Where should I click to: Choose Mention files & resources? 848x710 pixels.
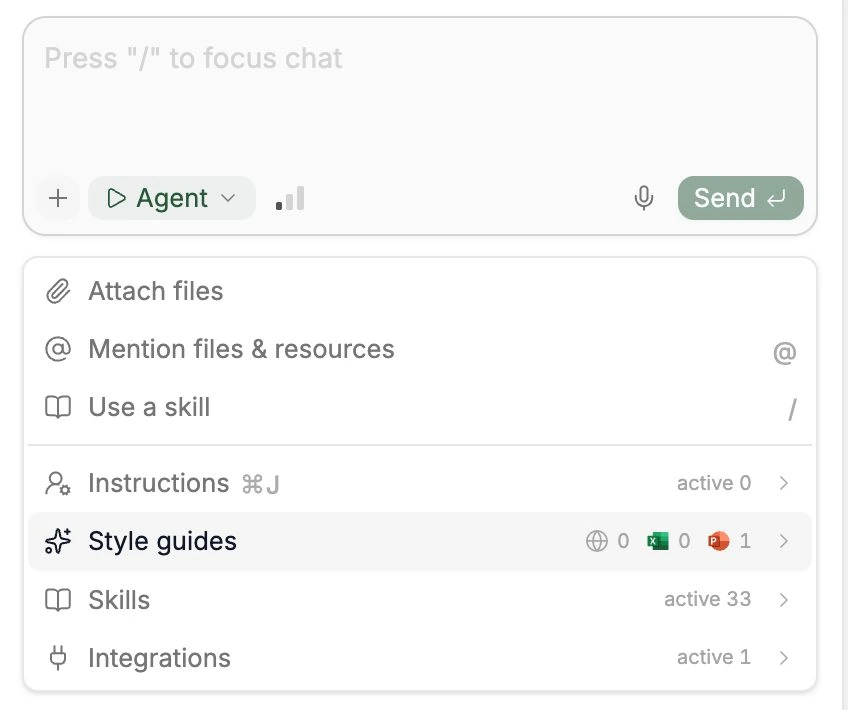coord(420,349)
